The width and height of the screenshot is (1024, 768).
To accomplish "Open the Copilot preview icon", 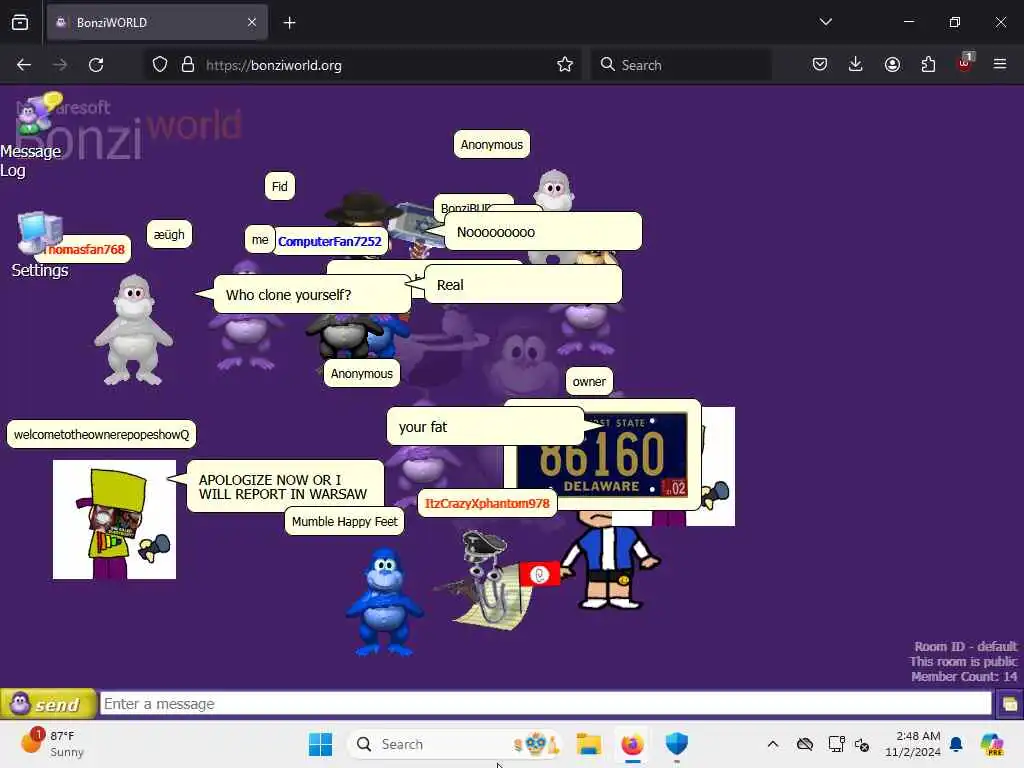I will coord(992,744).
